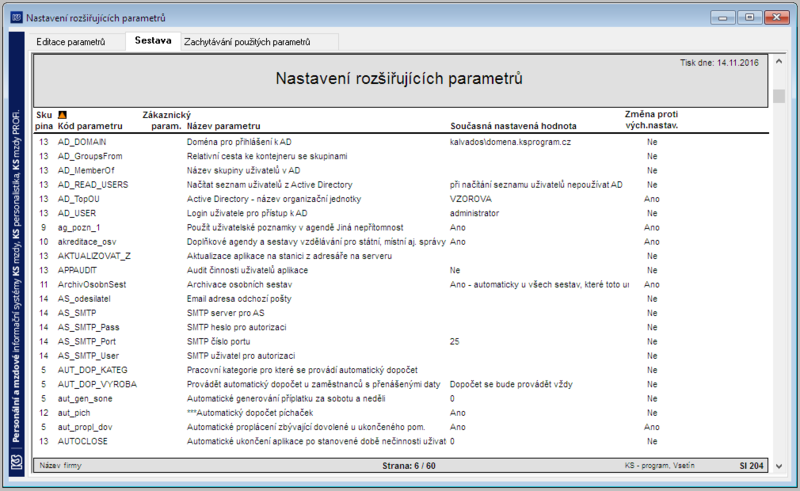
Task: Click the VZOROVA value
Action: pos(470,199)
